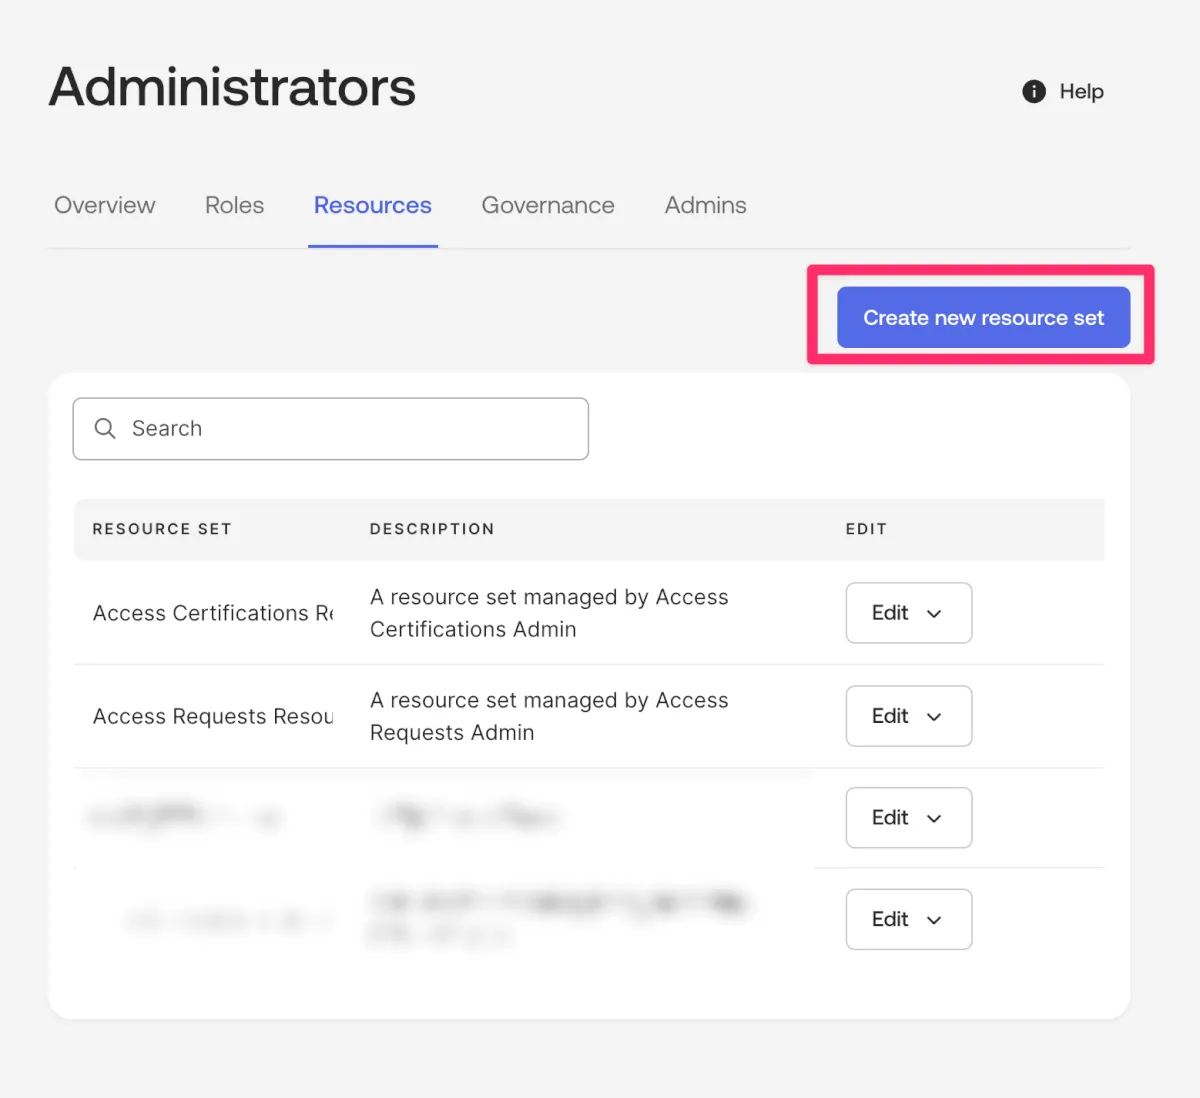Click the magnifier icon in search box
This screenshot has height=1098, width=1200.
click(105, 428)
